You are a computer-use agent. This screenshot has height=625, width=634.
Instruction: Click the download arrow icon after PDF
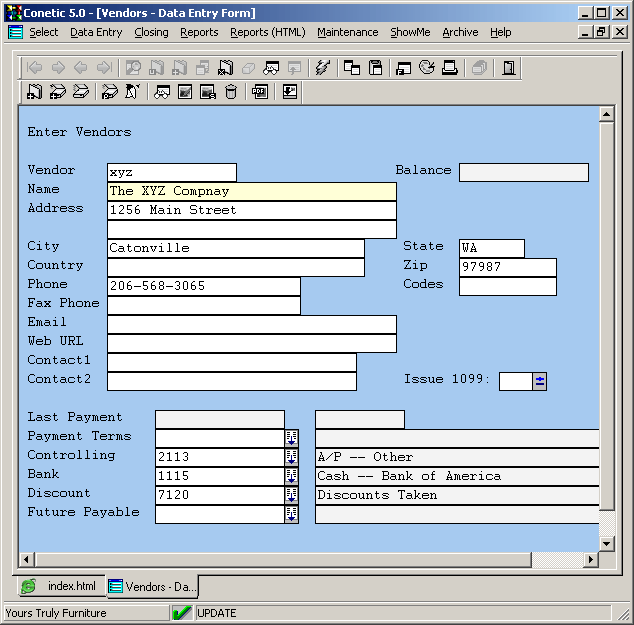290,92
